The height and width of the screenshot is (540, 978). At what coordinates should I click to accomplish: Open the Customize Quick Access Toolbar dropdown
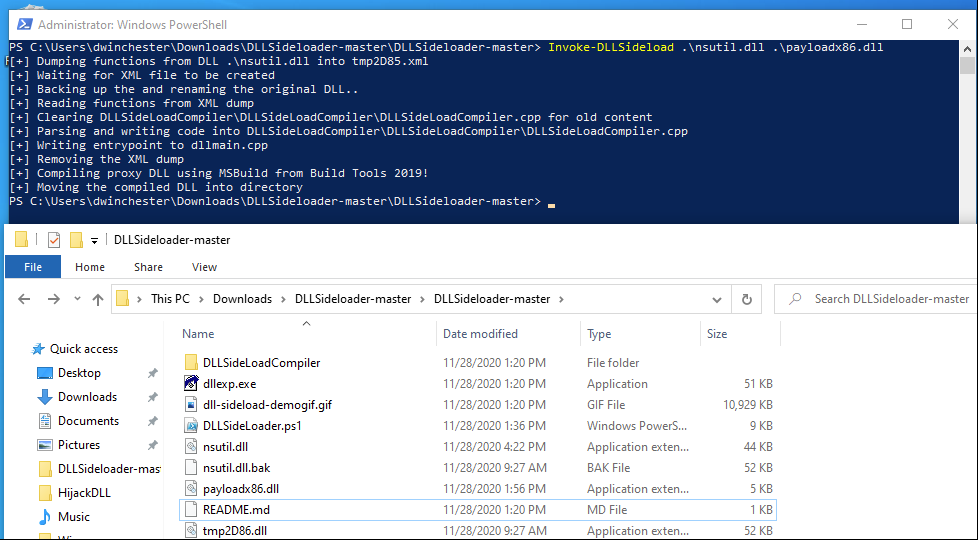click(94, 240)
